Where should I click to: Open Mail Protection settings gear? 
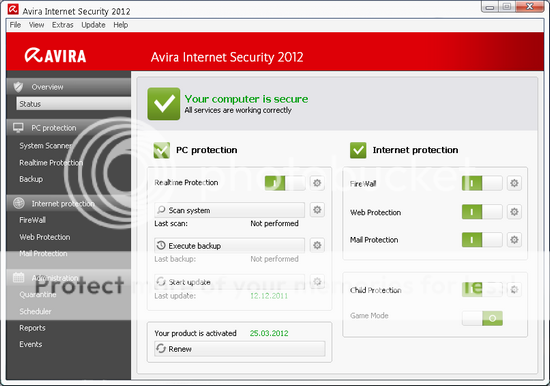(514, 240)
